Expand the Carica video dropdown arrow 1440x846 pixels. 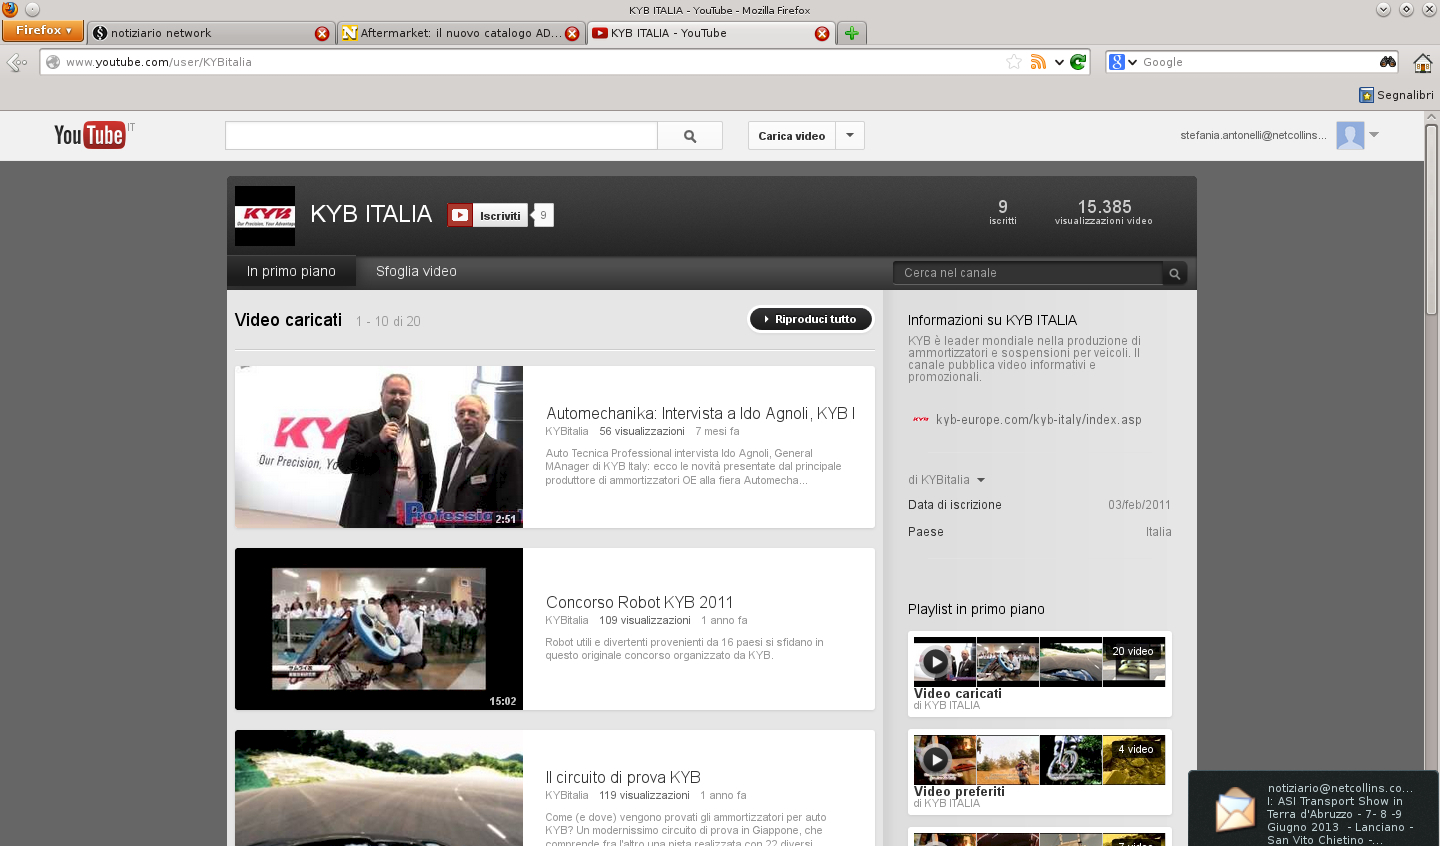pos(850,136)
